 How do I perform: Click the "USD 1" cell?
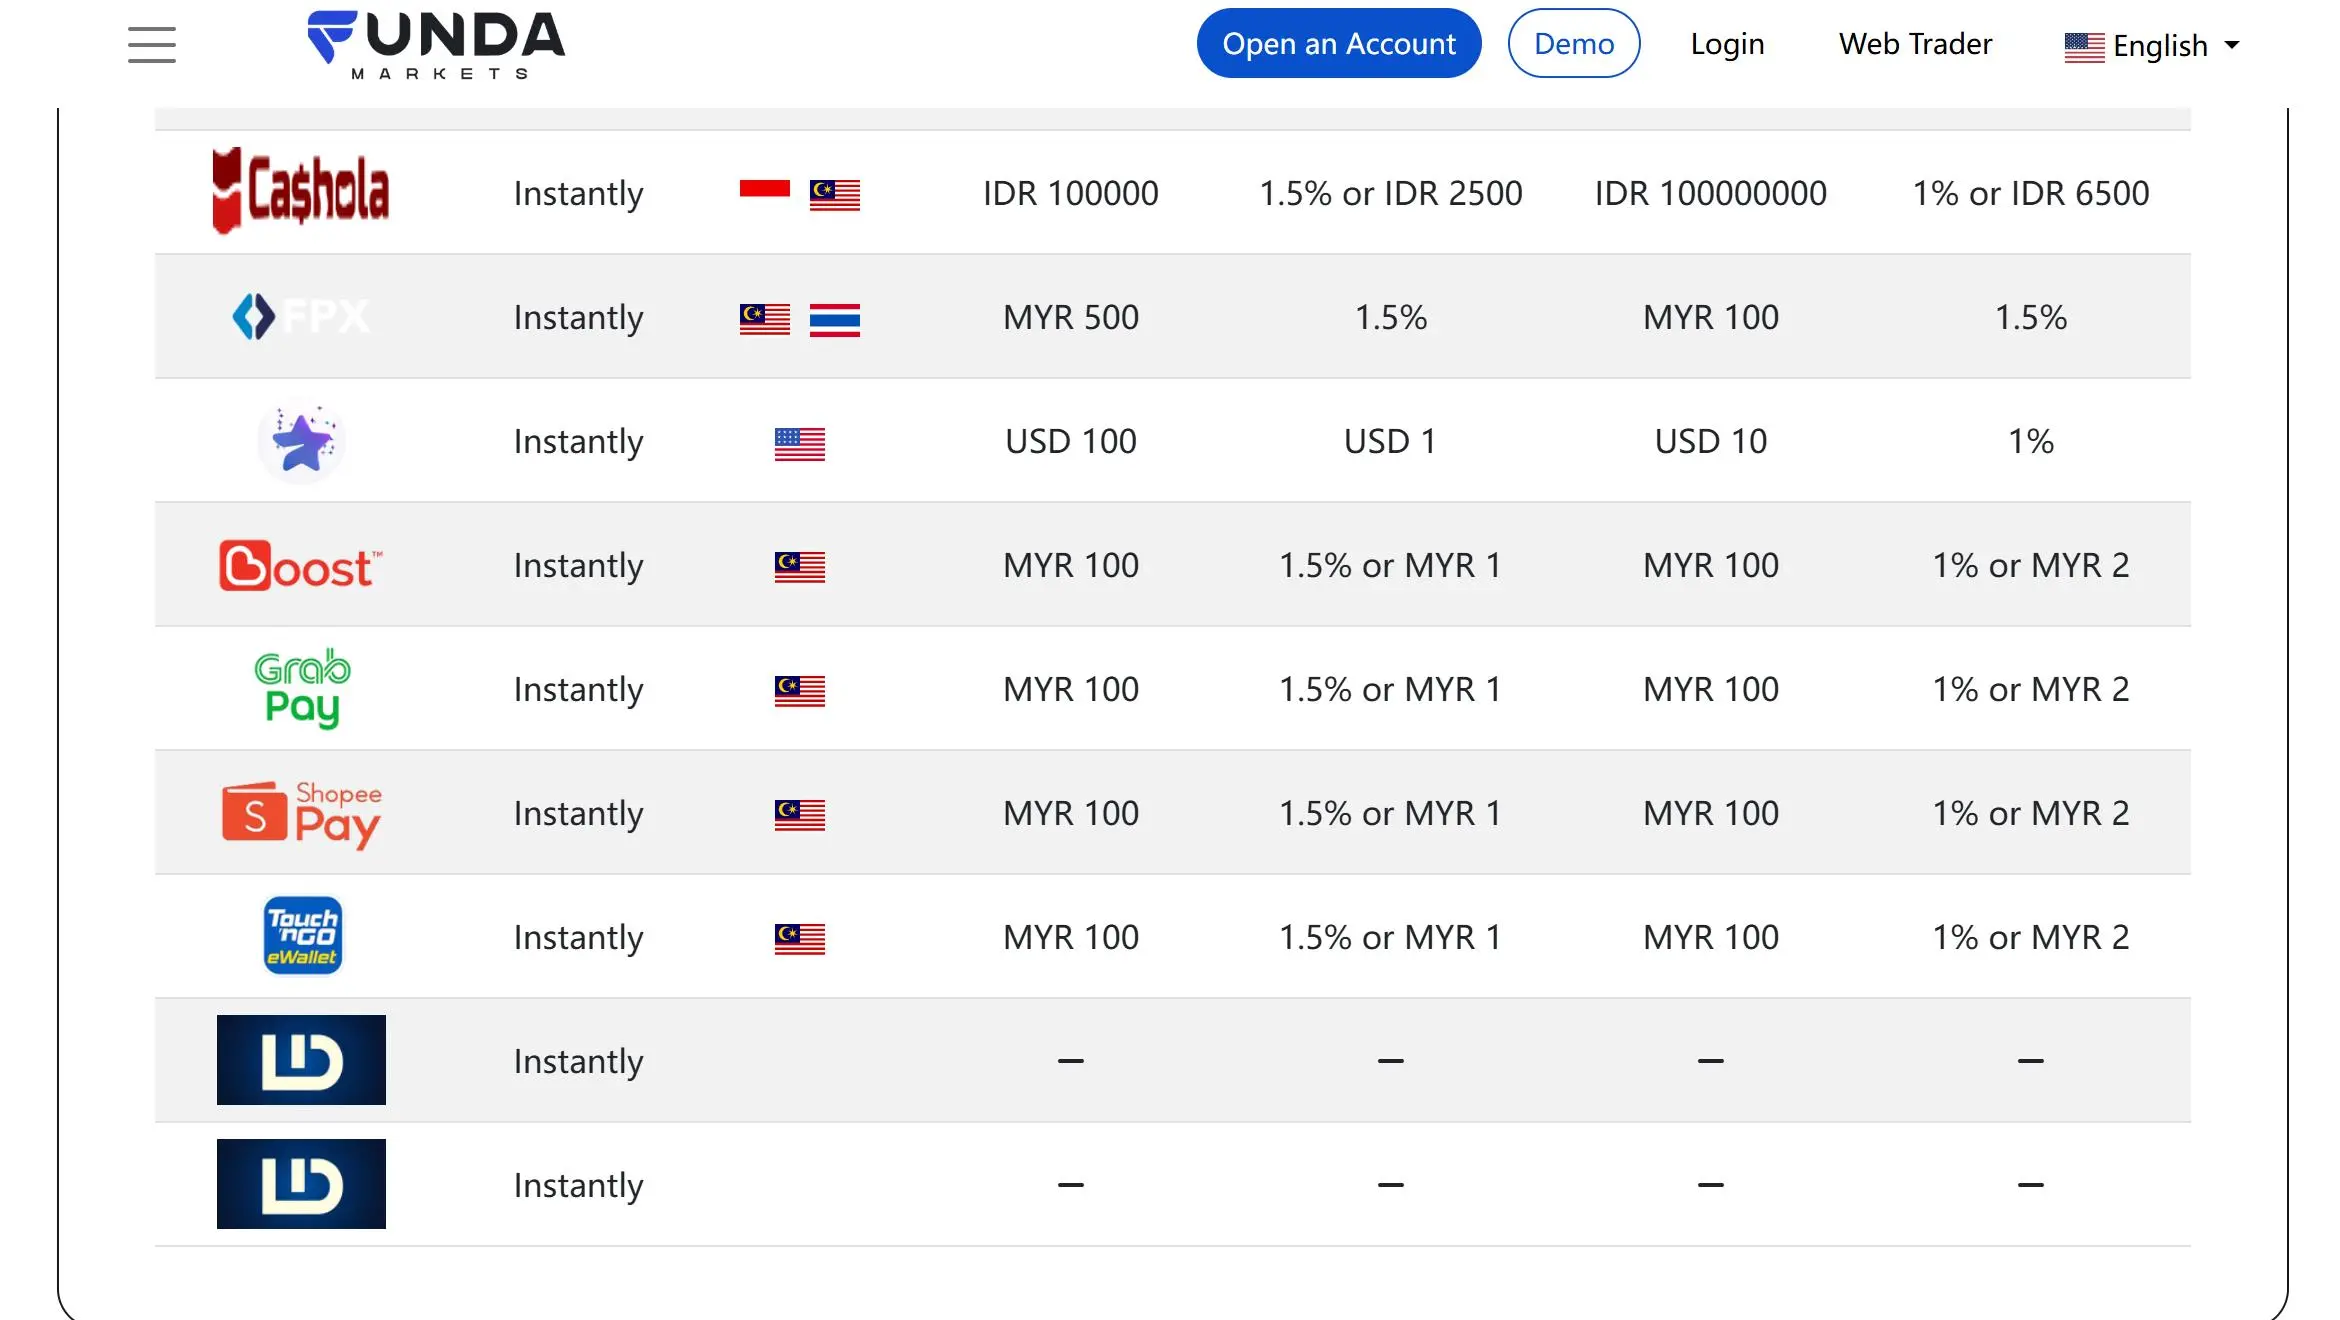pyautogui.click(x=1391, y=441)
